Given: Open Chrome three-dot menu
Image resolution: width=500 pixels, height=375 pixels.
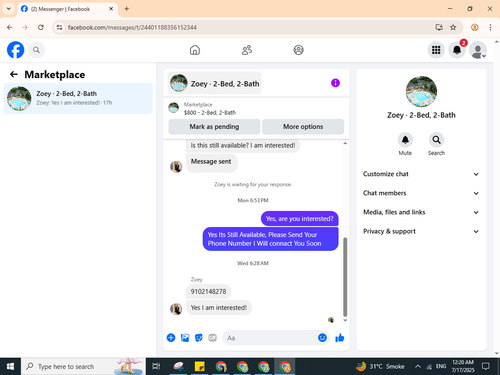Looking at the screenshot, I should [490, 27].
